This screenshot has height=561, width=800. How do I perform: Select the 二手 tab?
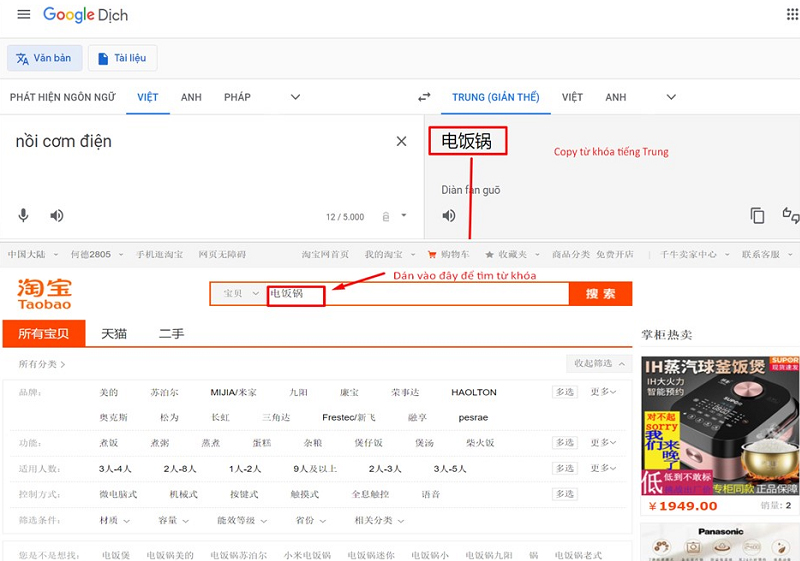point(171,334)
